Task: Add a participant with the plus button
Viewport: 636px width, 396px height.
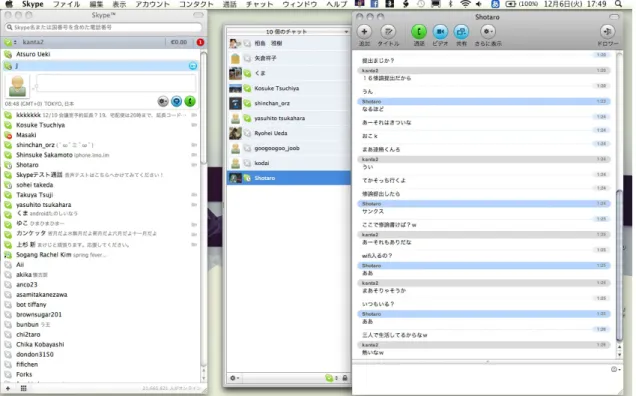Action: pyautogui.click(x=364, y=32)
